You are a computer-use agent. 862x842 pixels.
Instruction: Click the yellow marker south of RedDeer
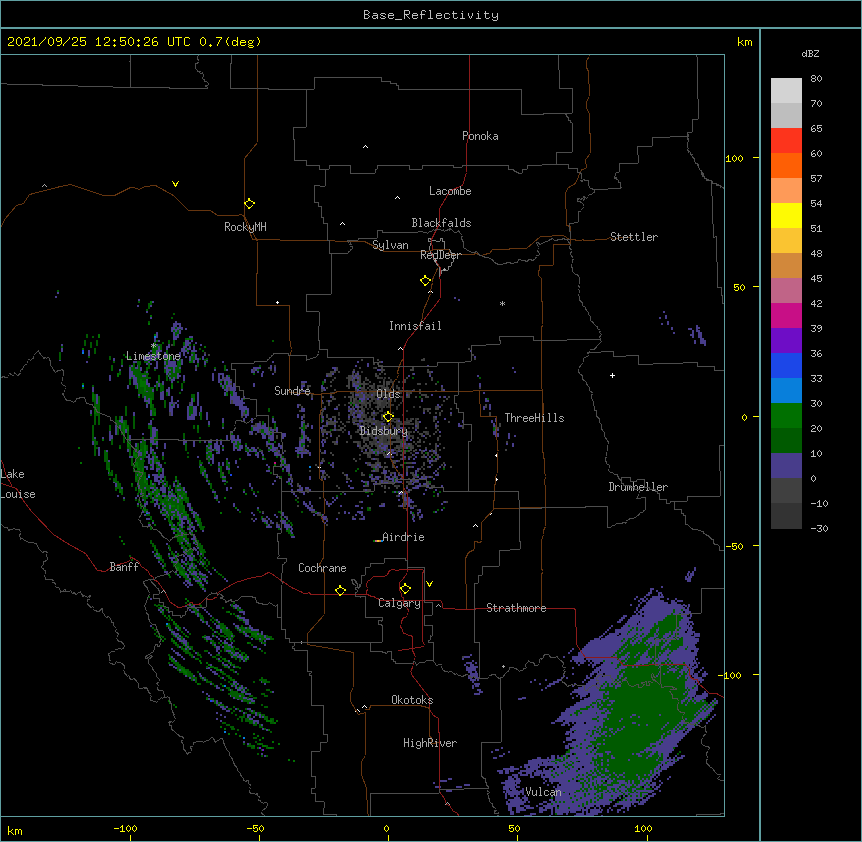click(x=426, y=281)
